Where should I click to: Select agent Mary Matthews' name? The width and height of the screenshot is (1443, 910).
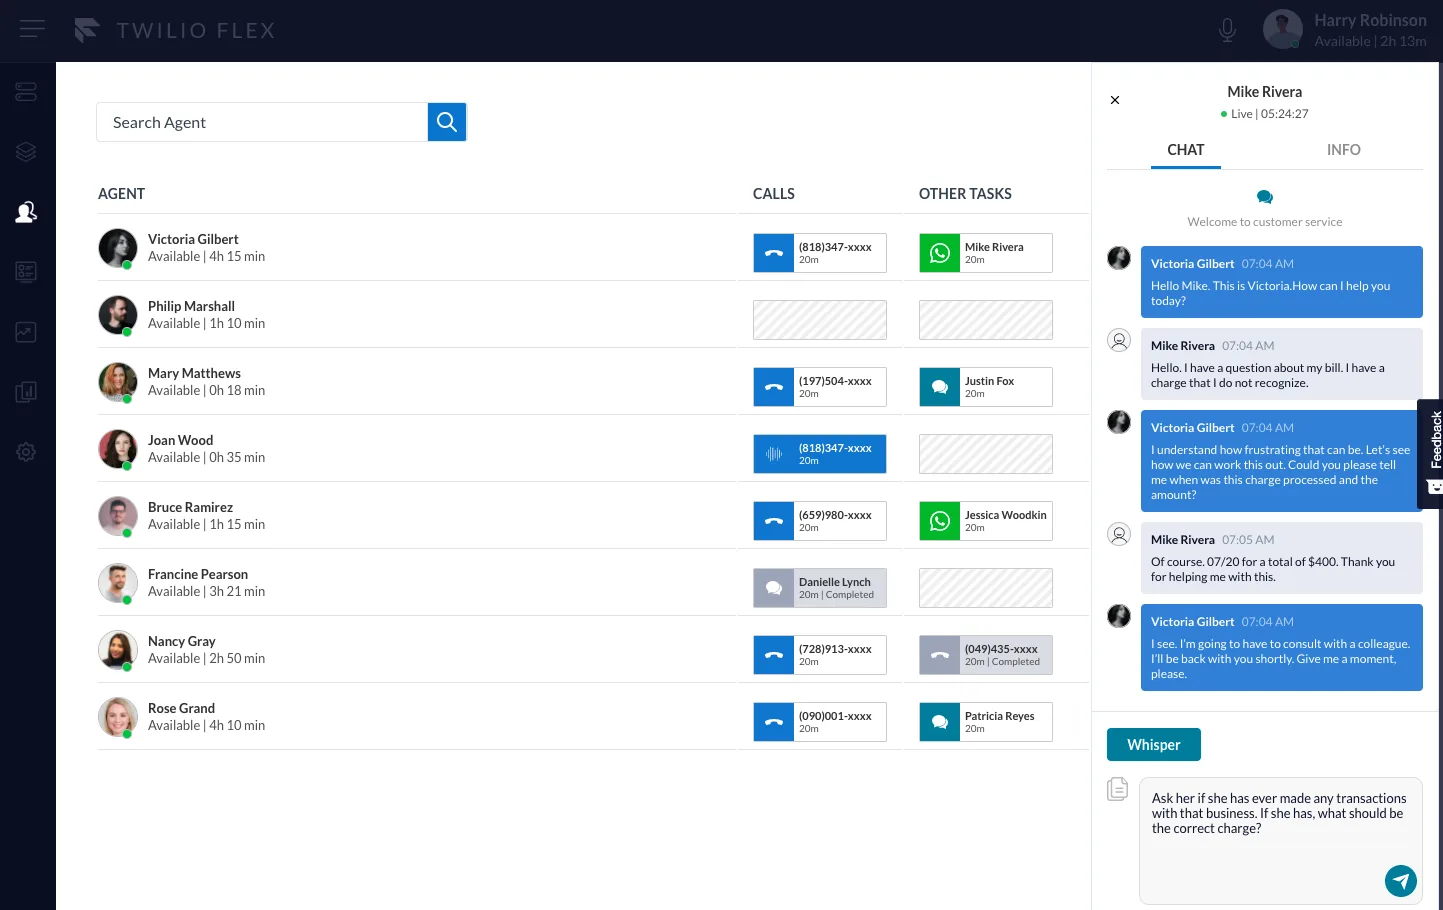tap(194, 373)
